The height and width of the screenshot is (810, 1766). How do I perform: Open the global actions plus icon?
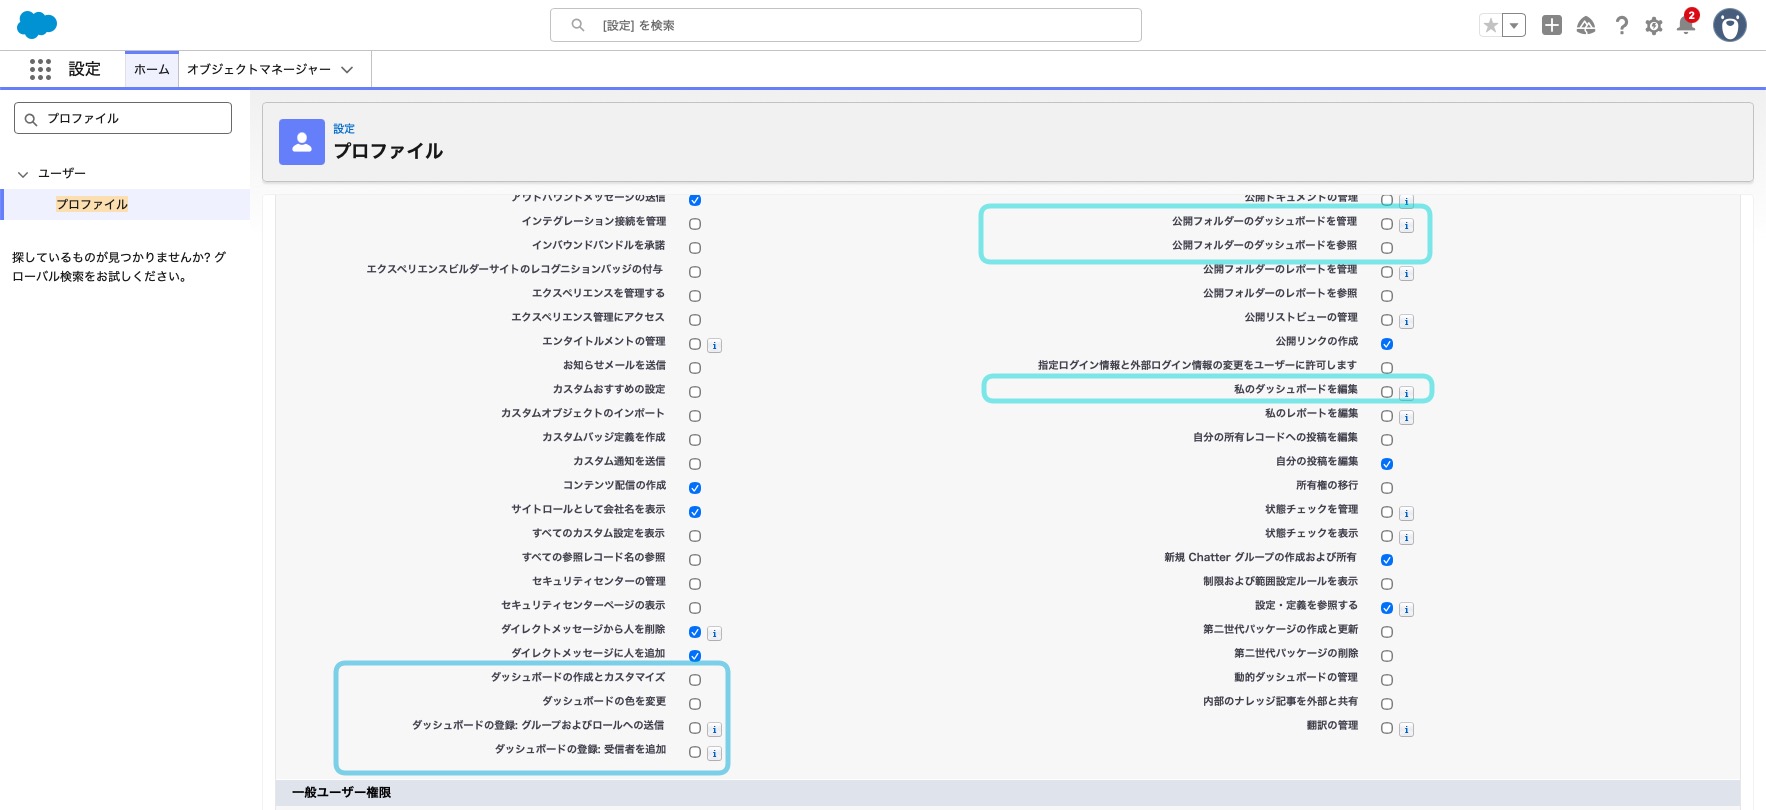[x=1552, y=26]
